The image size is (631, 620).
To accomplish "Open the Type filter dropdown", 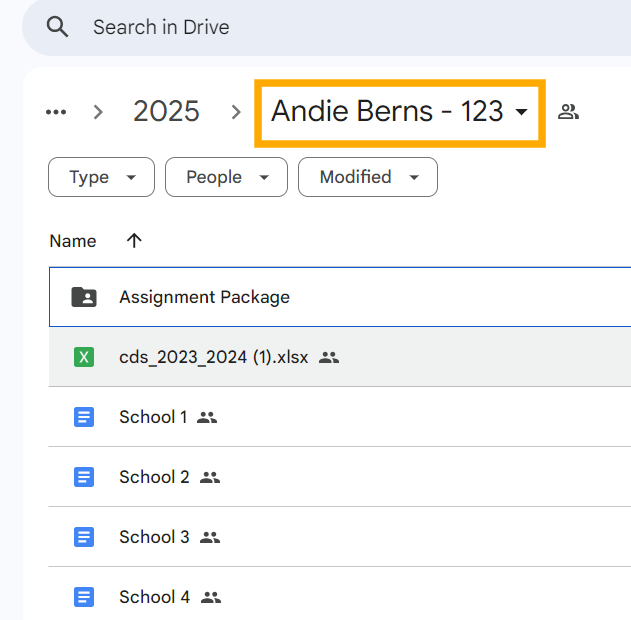I will [101, 177].
